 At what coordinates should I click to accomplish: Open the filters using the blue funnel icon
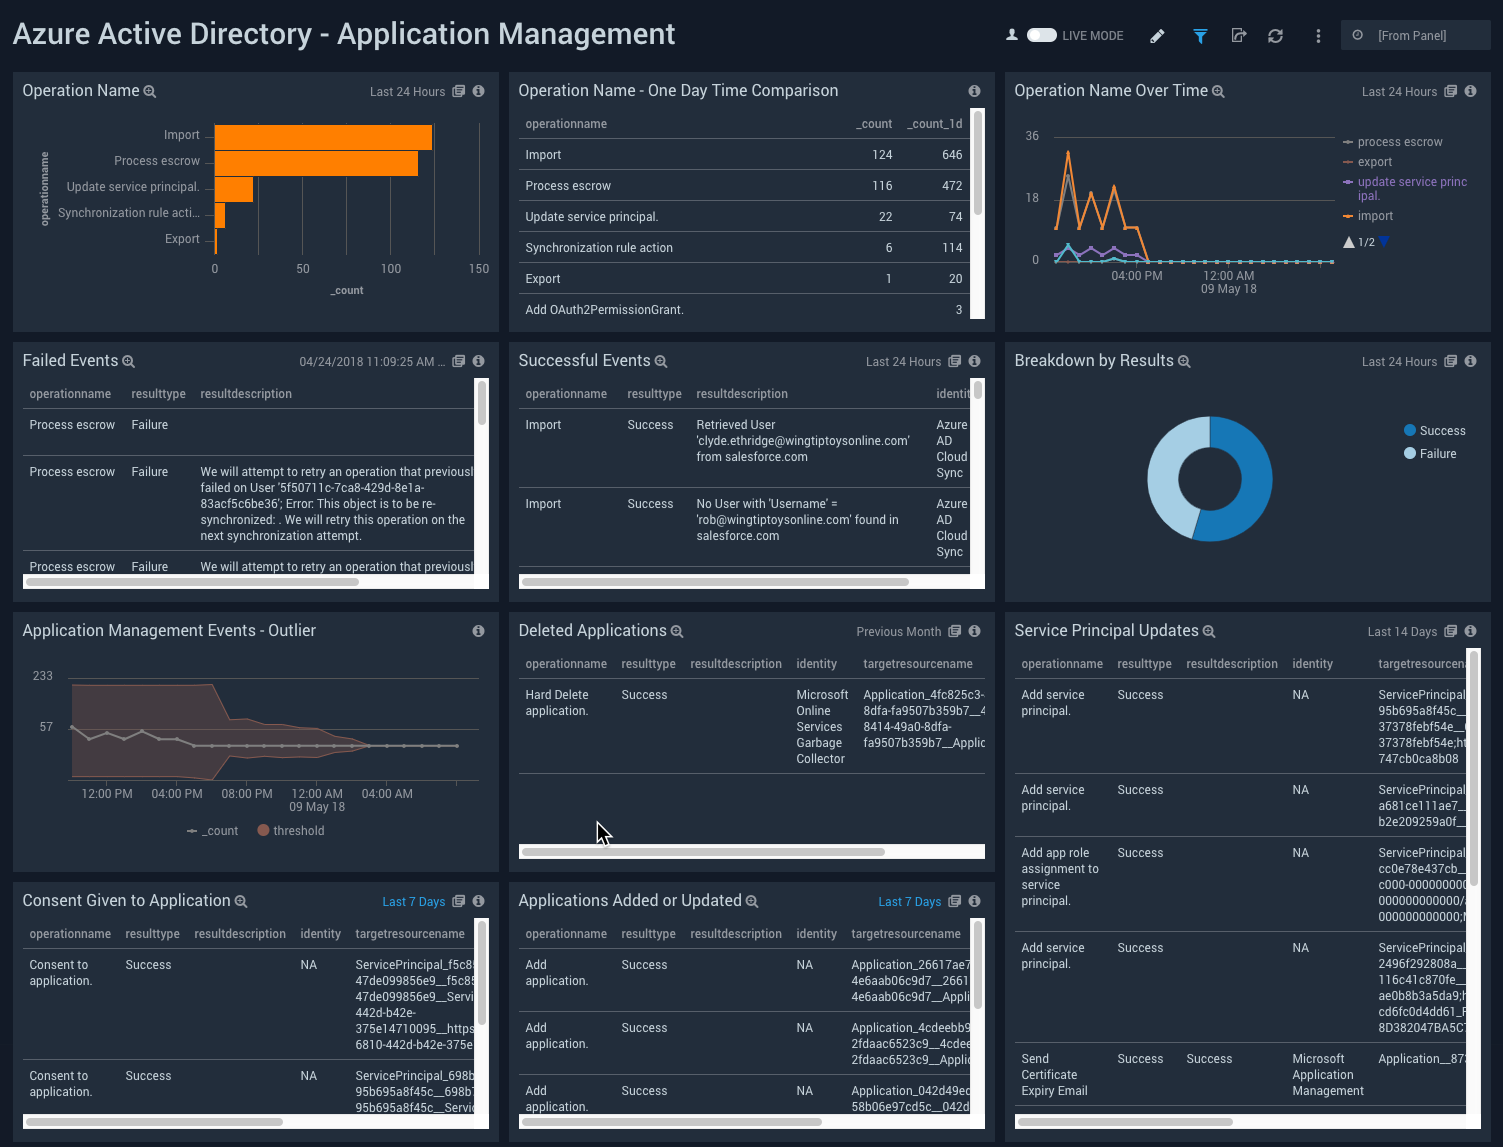[x=1199, y=35]
